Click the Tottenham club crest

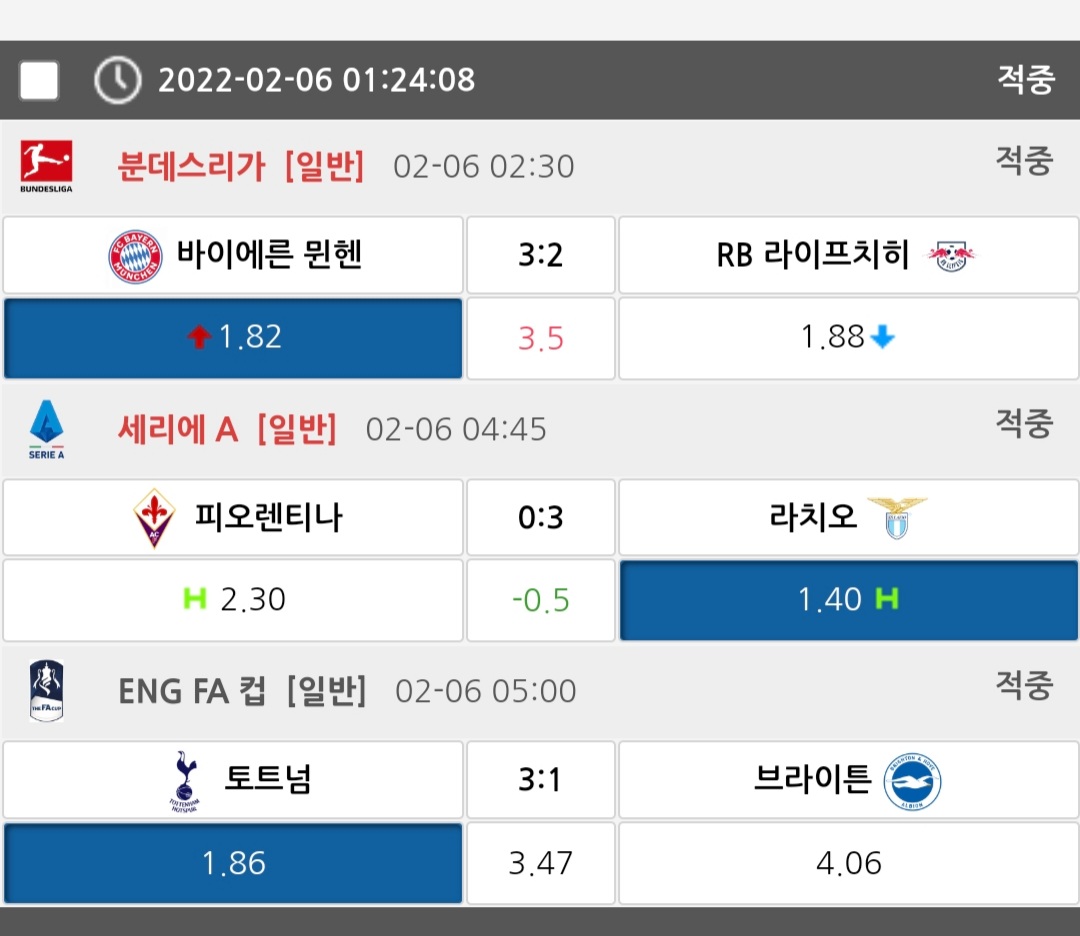pyautogui.click(x=186, y=780)
